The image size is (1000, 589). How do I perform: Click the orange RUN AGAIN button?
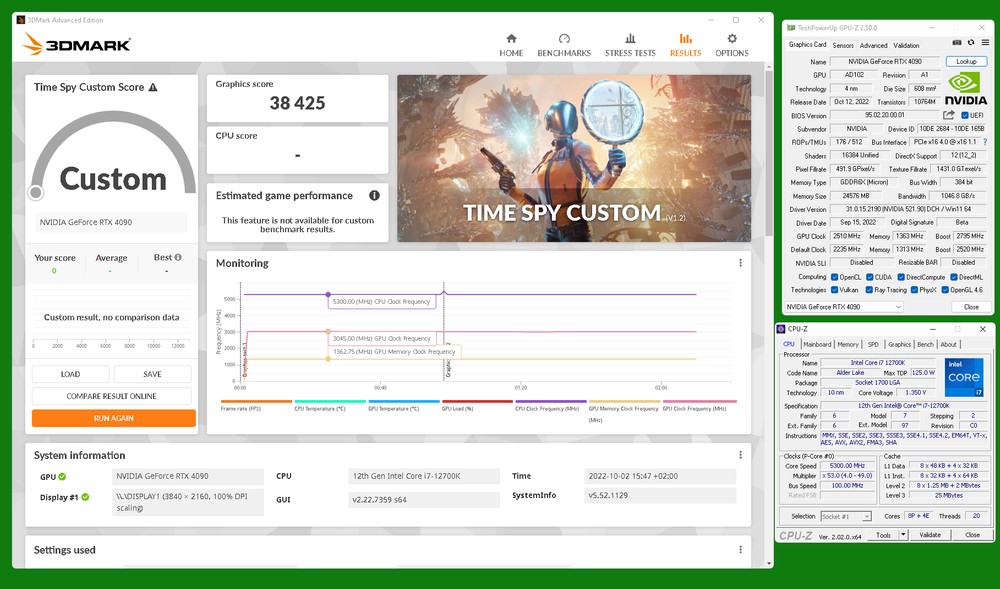[x=114, y=418]
